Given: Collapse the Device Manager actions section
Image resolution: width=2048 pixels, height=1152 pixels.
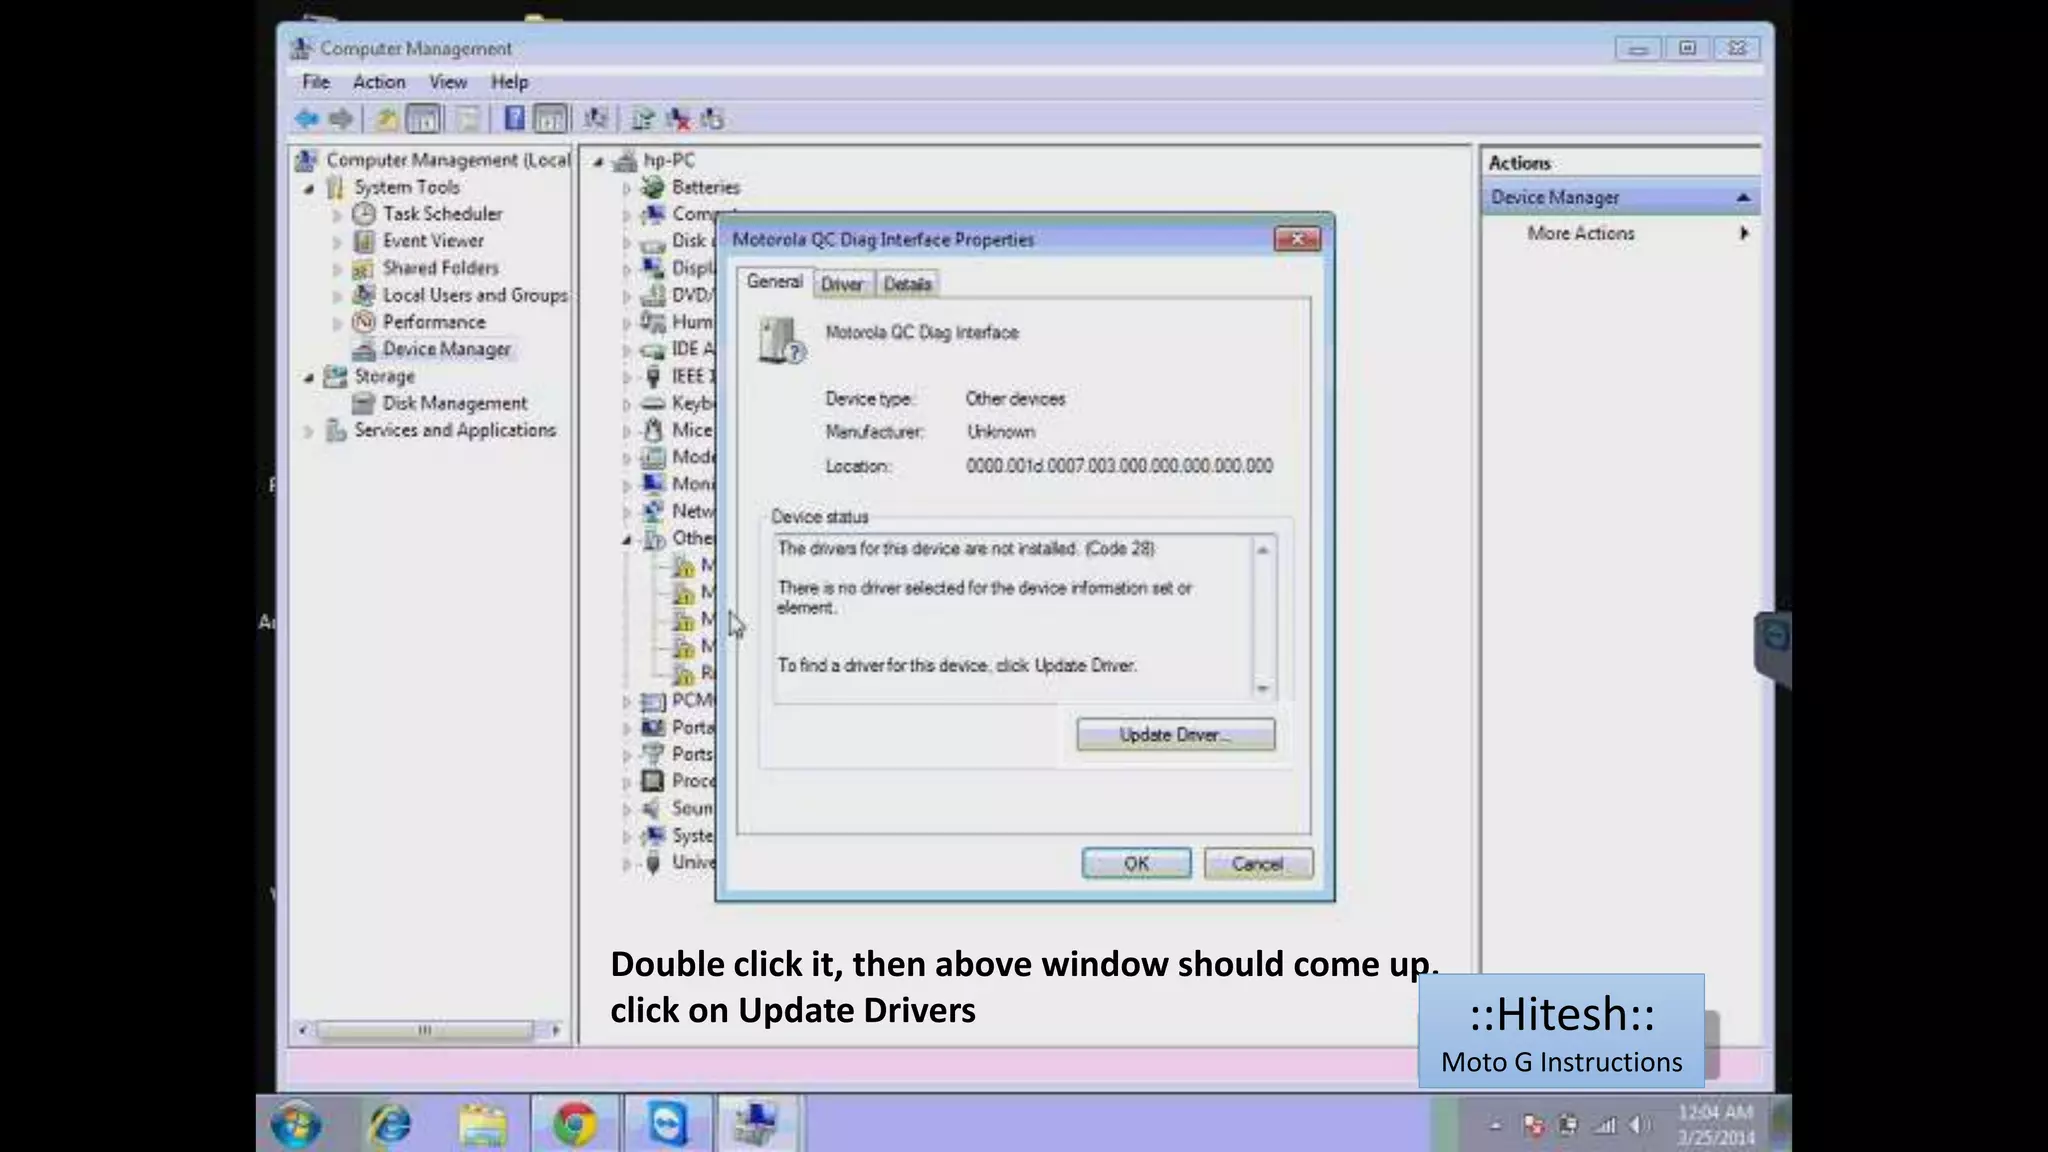Looking at the screenshot, I should point(1743,198).
